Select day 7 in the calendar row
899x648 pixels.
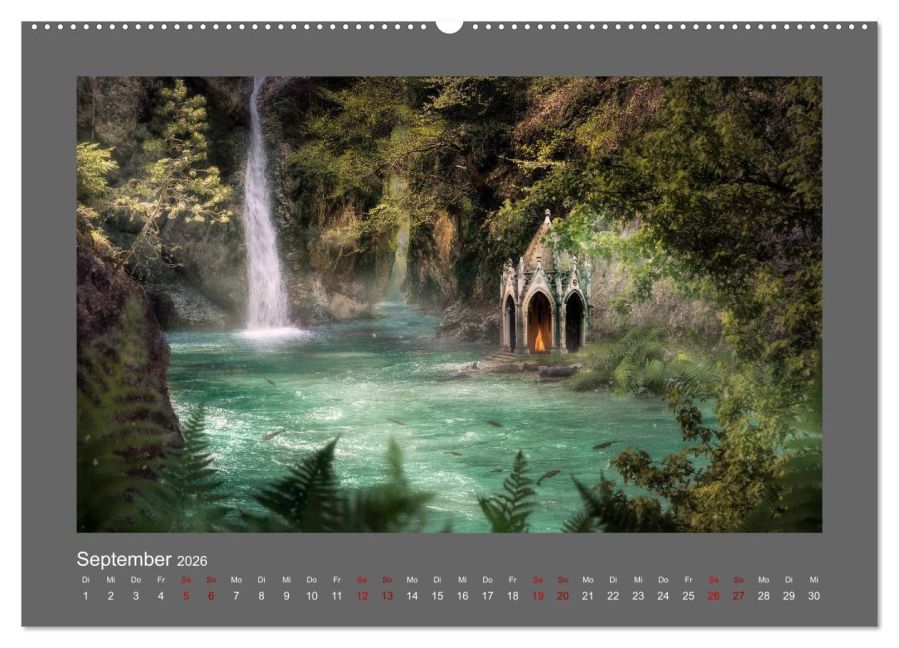pos(236,596)
